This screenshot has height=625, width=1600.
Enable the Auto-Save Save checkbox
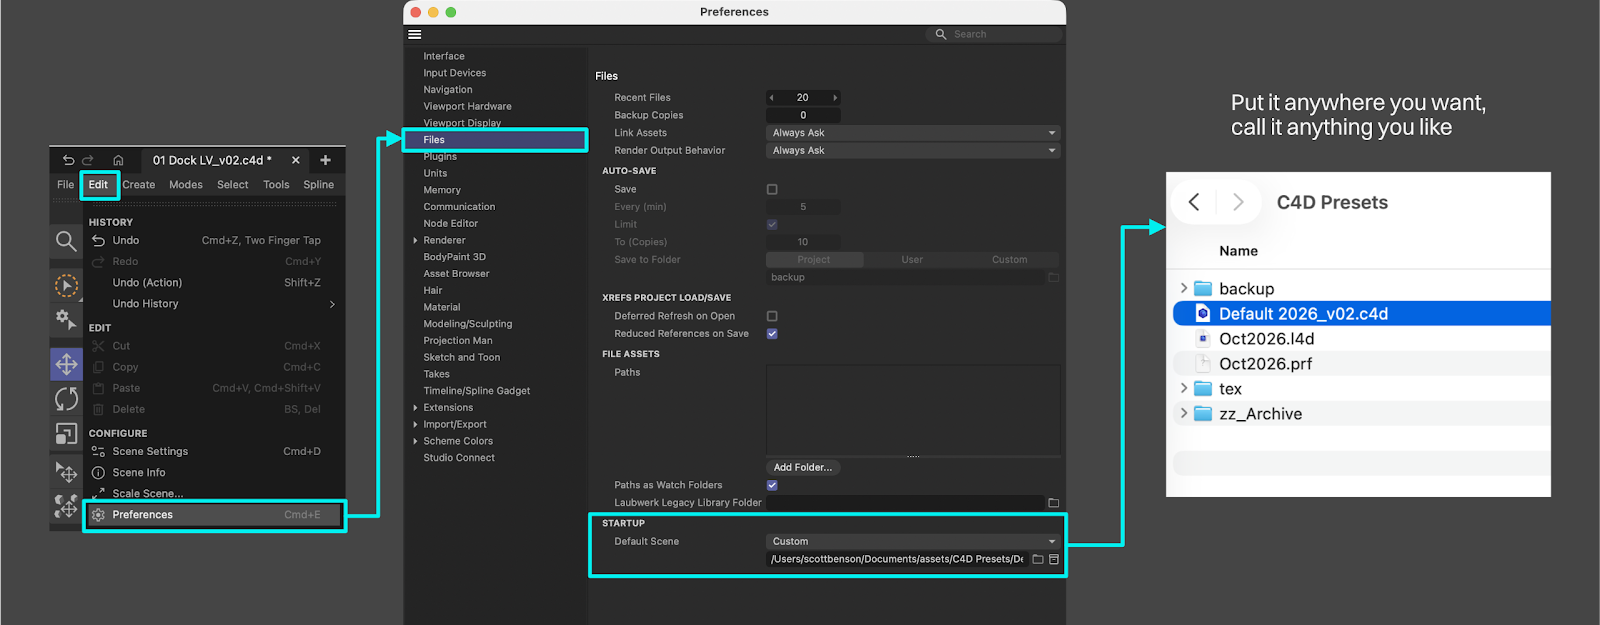click(772, 189)
